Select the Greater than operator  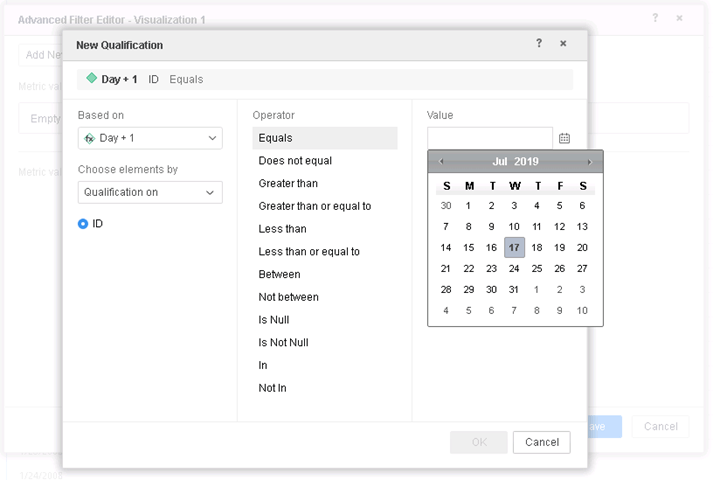click(x=288, y=184)
